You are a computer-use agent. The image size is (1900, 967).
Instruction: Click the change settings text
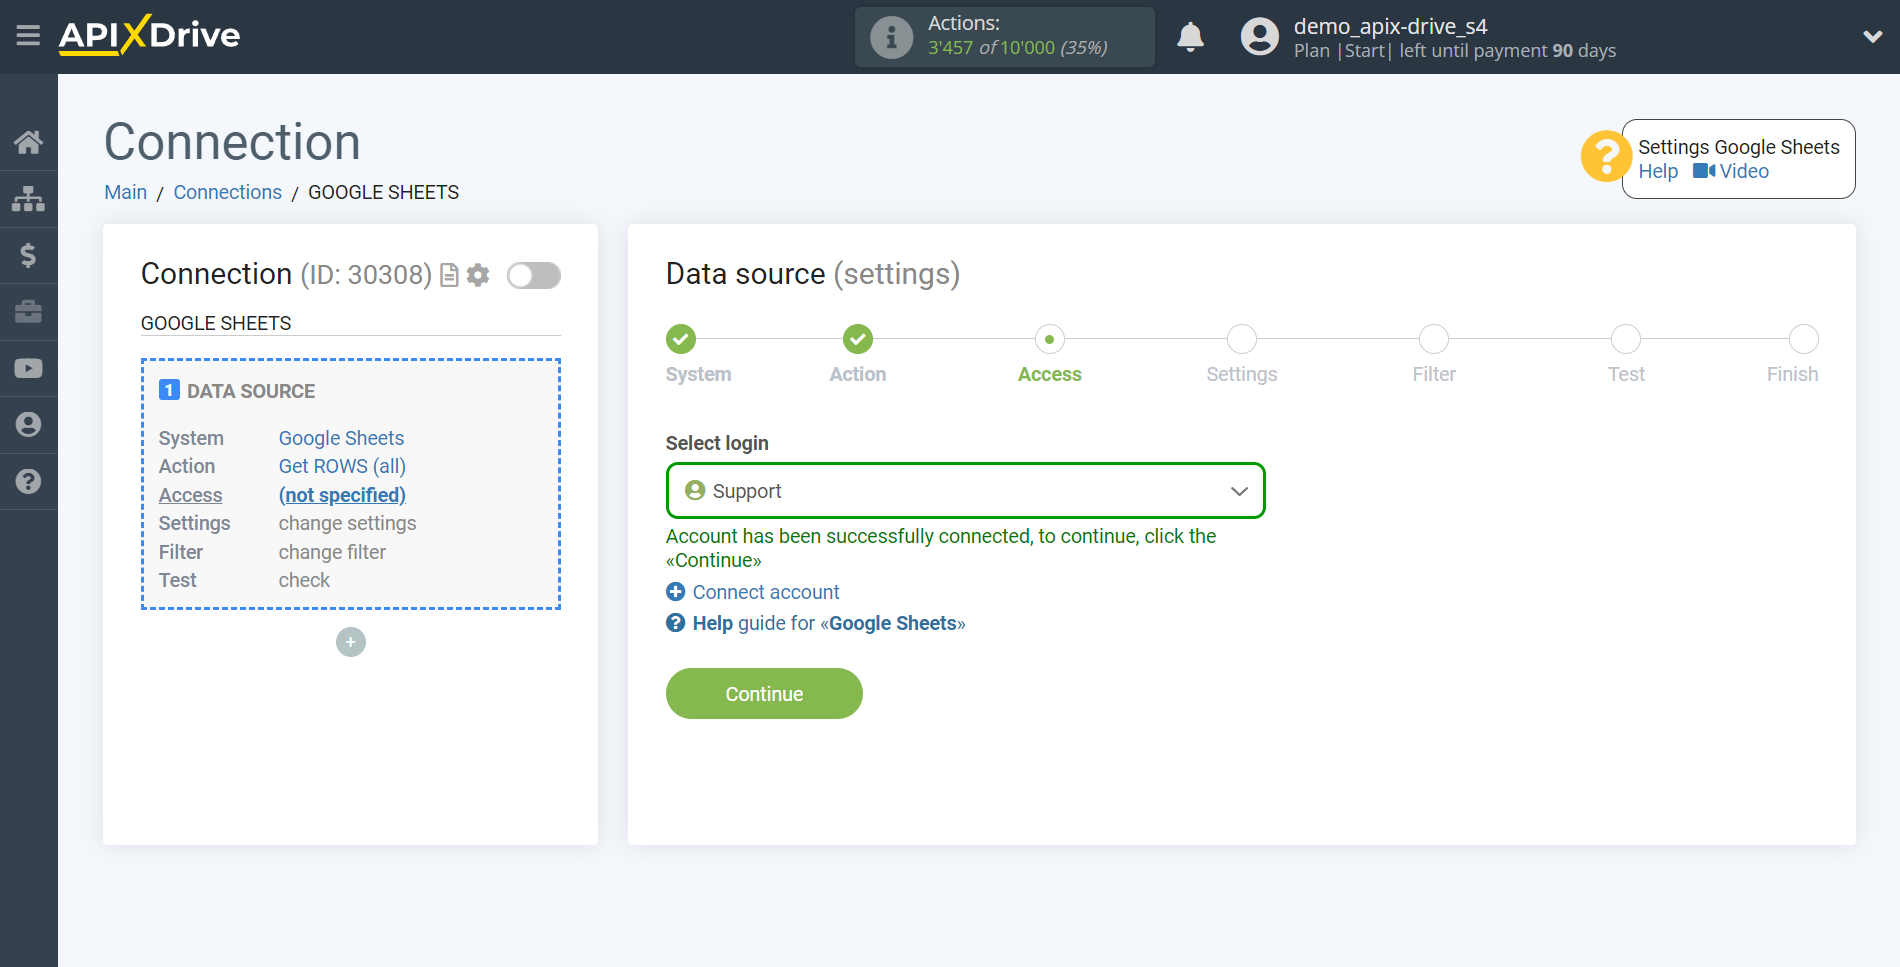click(347, 523)
